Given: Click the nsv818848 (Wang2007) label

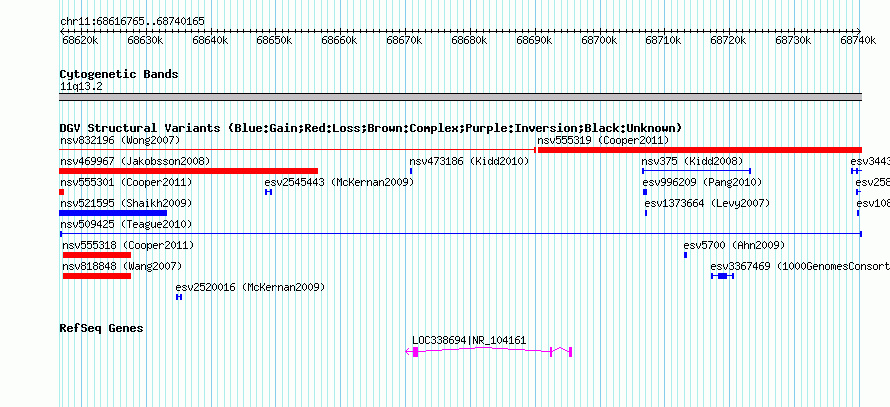Looking at the screenshot, I should pyautogui.click(x=122, y=266).
